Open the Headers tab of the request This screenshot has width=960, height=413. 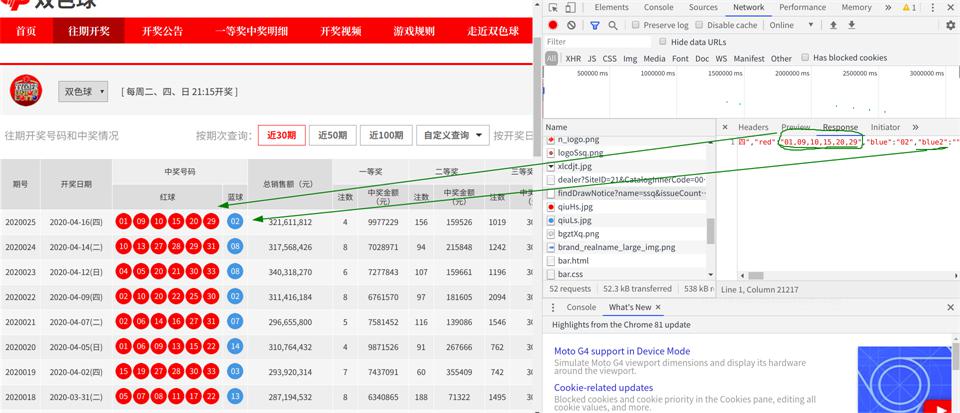[x=753, y=127]
